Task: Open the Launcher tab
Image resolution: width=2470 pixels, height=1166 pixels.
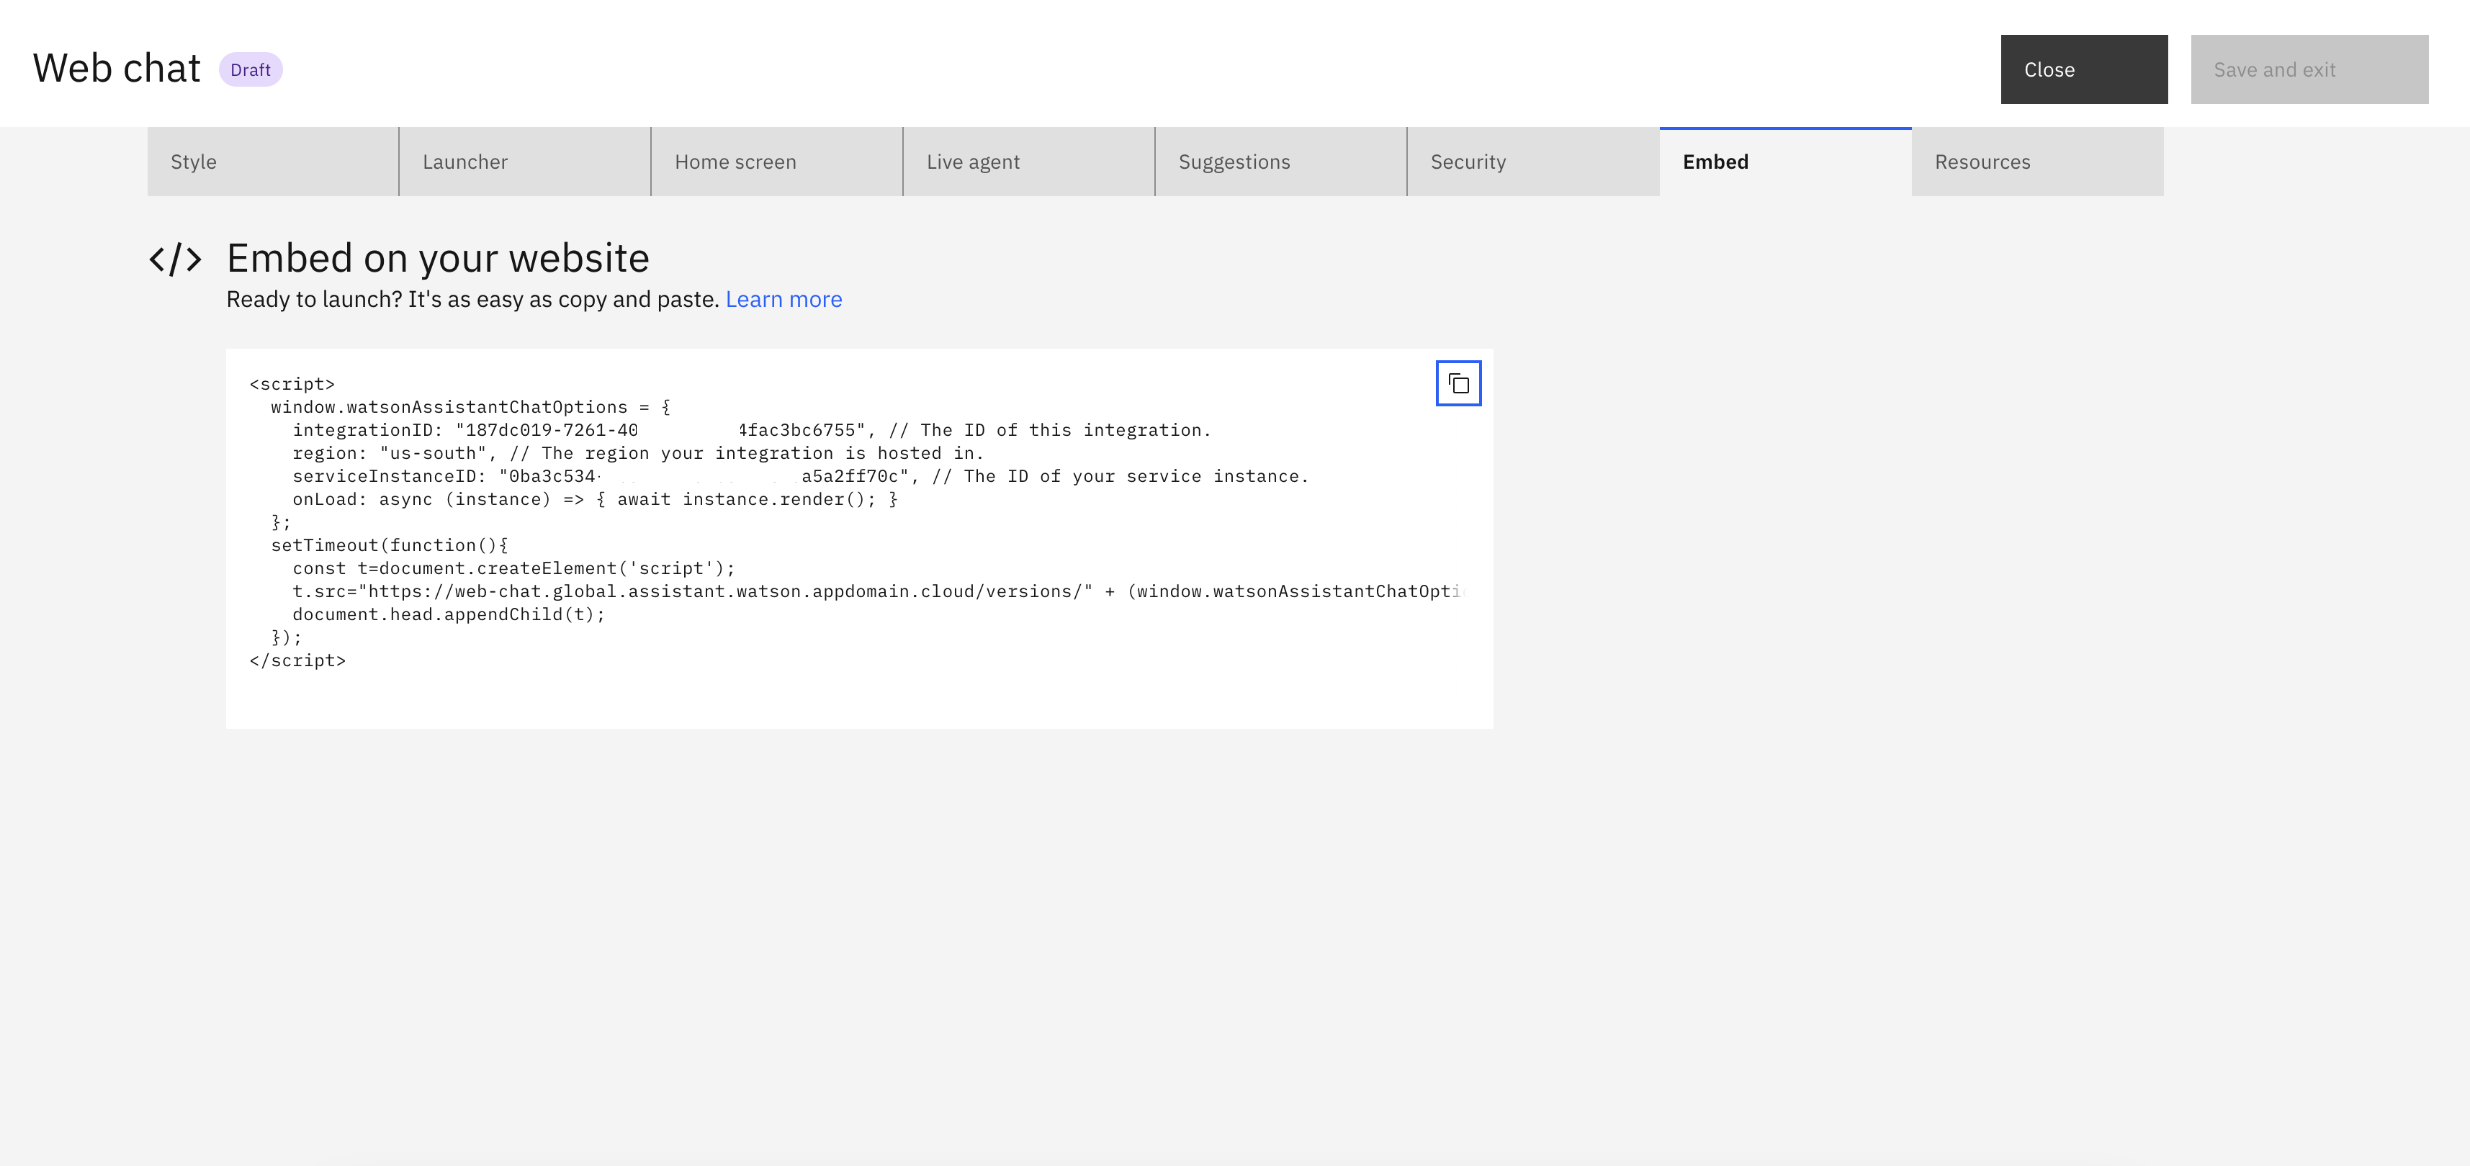Action: [x=524, y=162]
